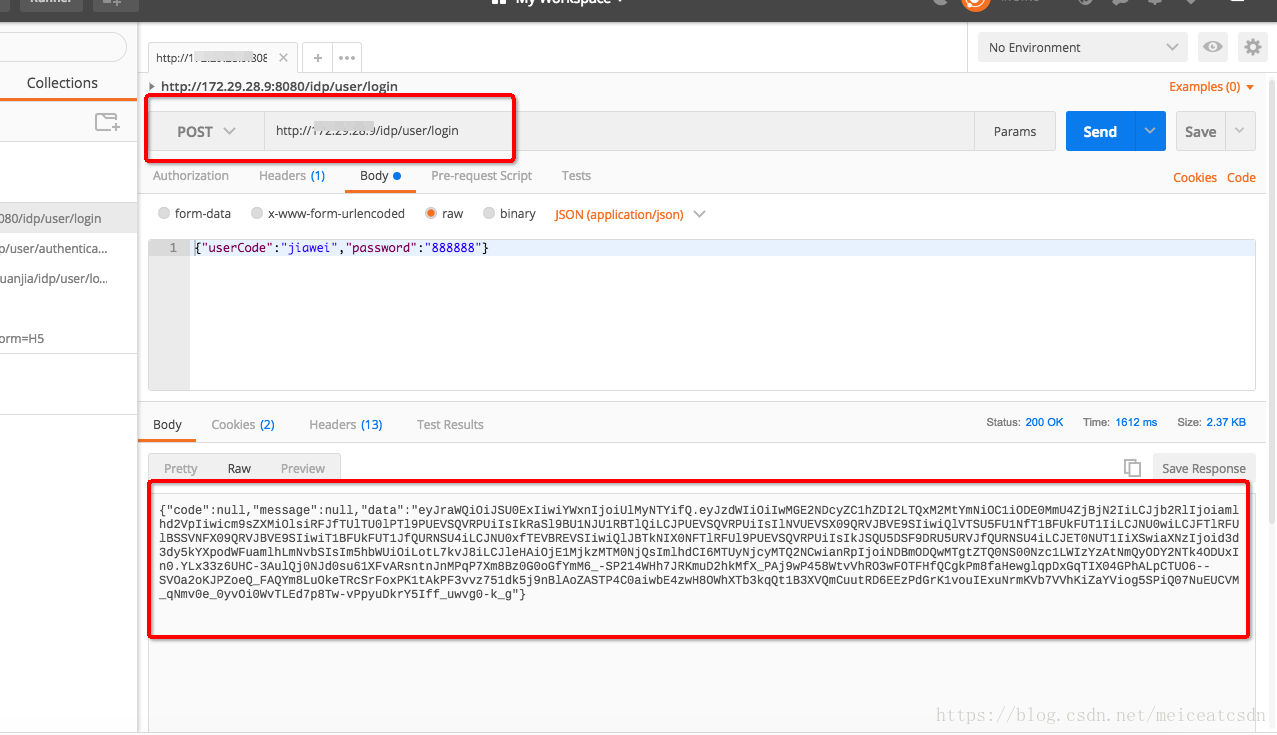The height and width of the screenshot is (735, 1277).
Task: Click the request title http://172.29.28.9:8080/idp/user/login
Action: tap(279, 86)
